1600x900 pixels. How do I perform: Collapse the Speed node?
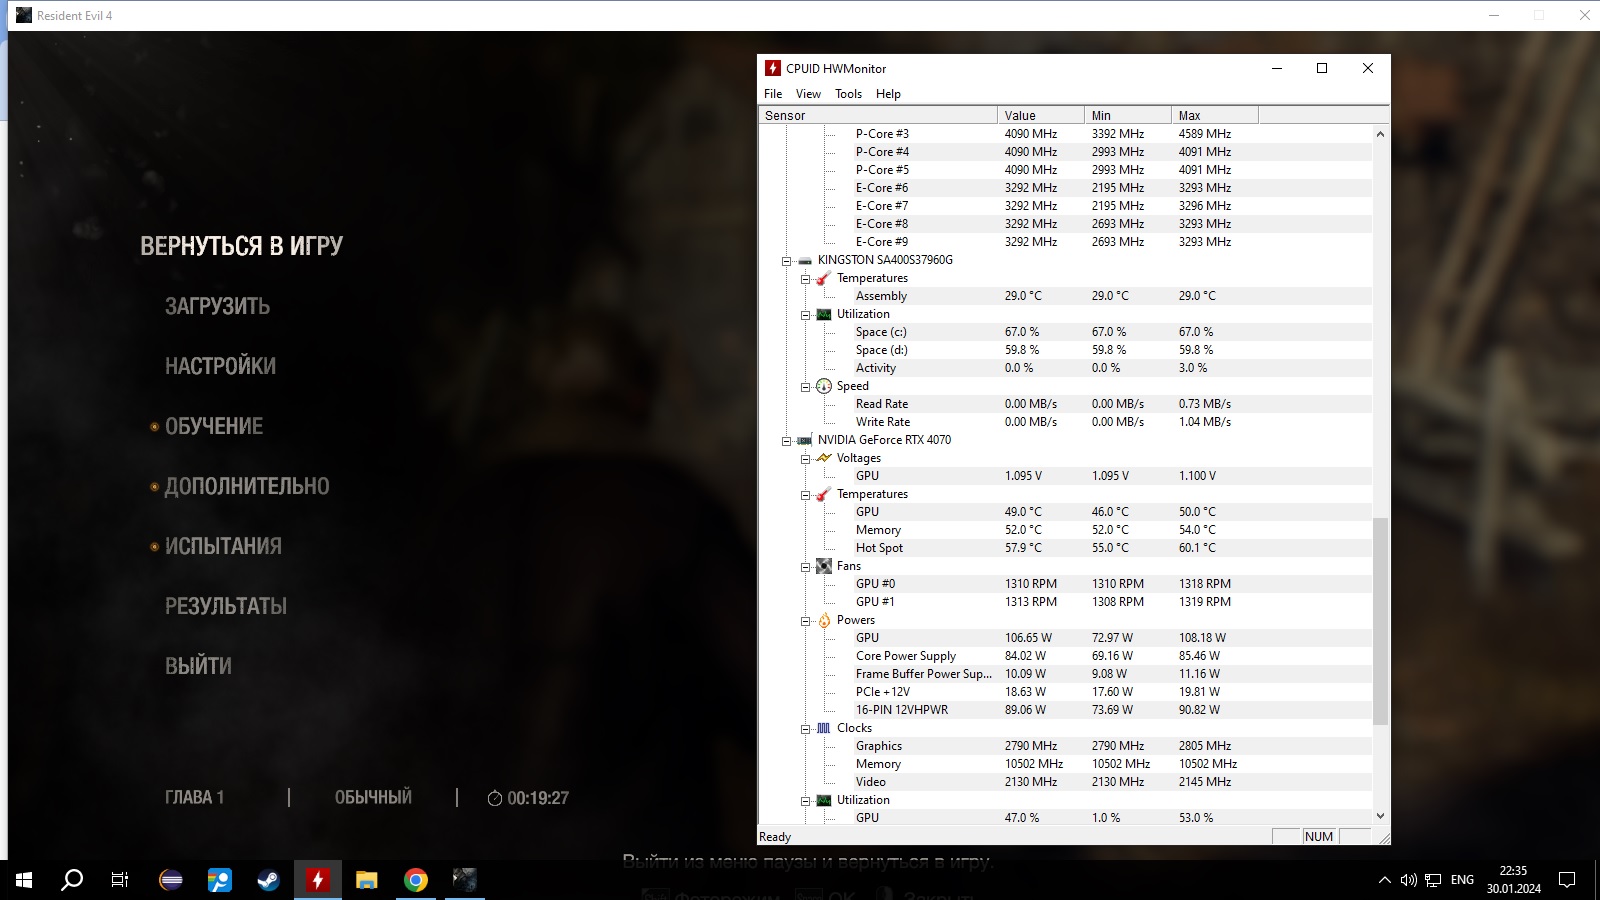805,387
